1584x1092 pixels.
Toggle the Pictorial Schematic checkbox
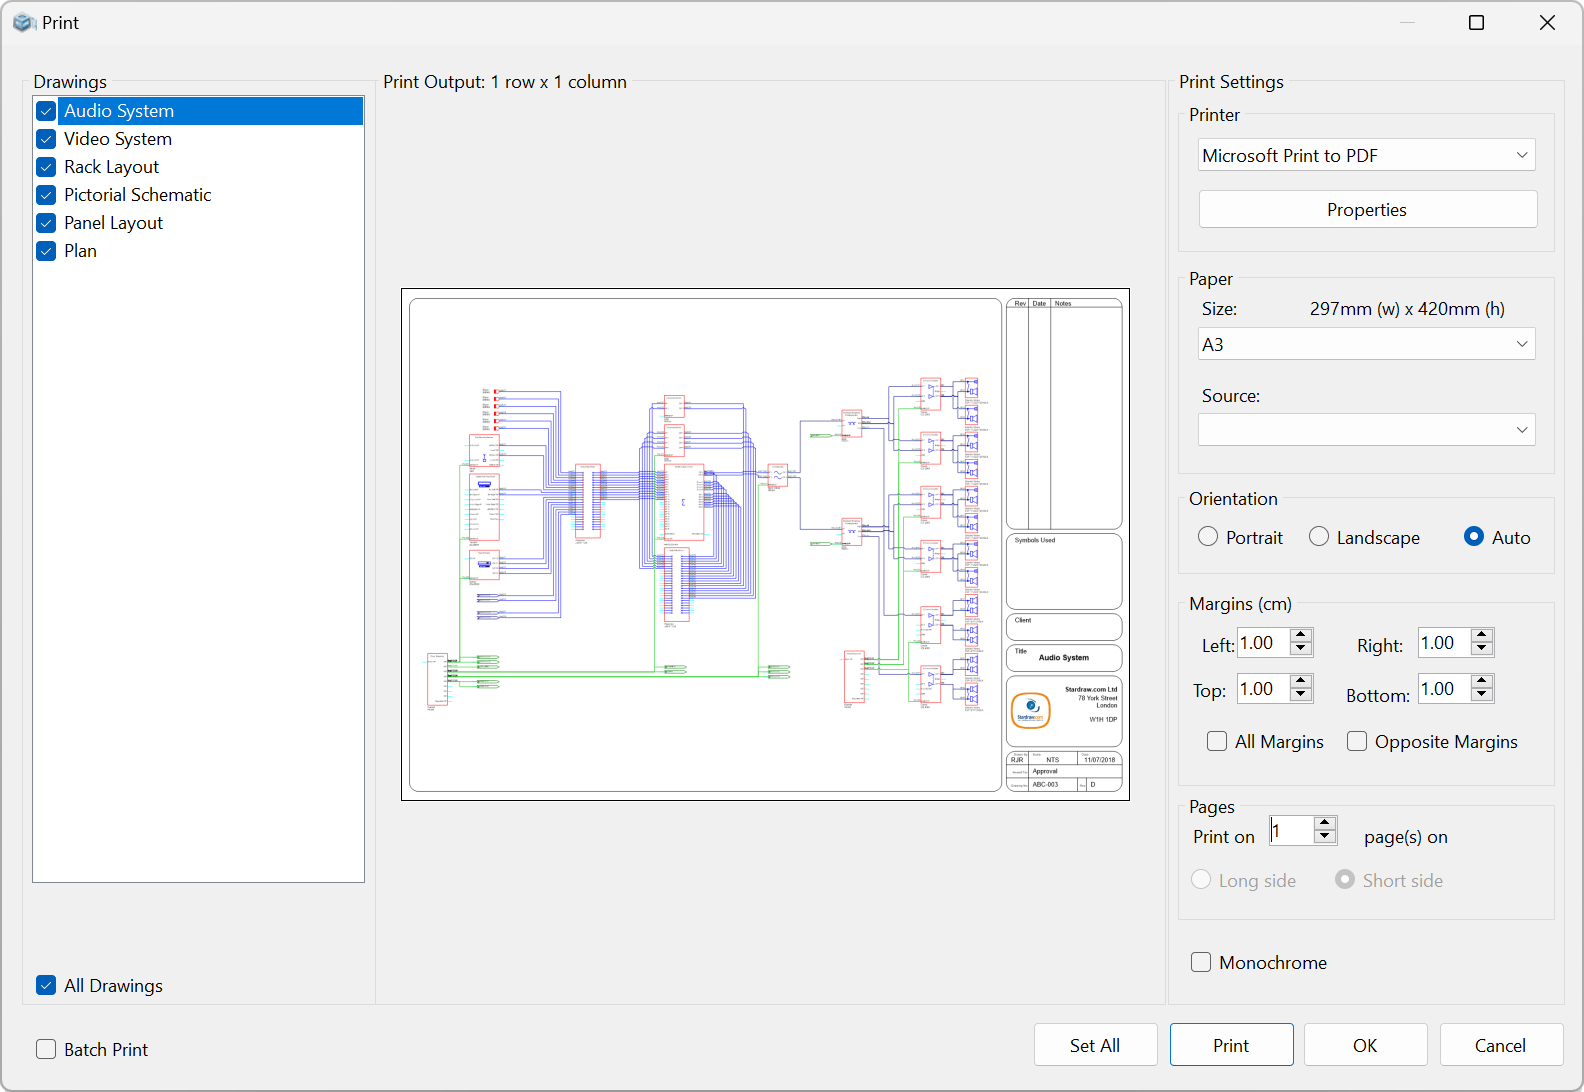(46, 195)
